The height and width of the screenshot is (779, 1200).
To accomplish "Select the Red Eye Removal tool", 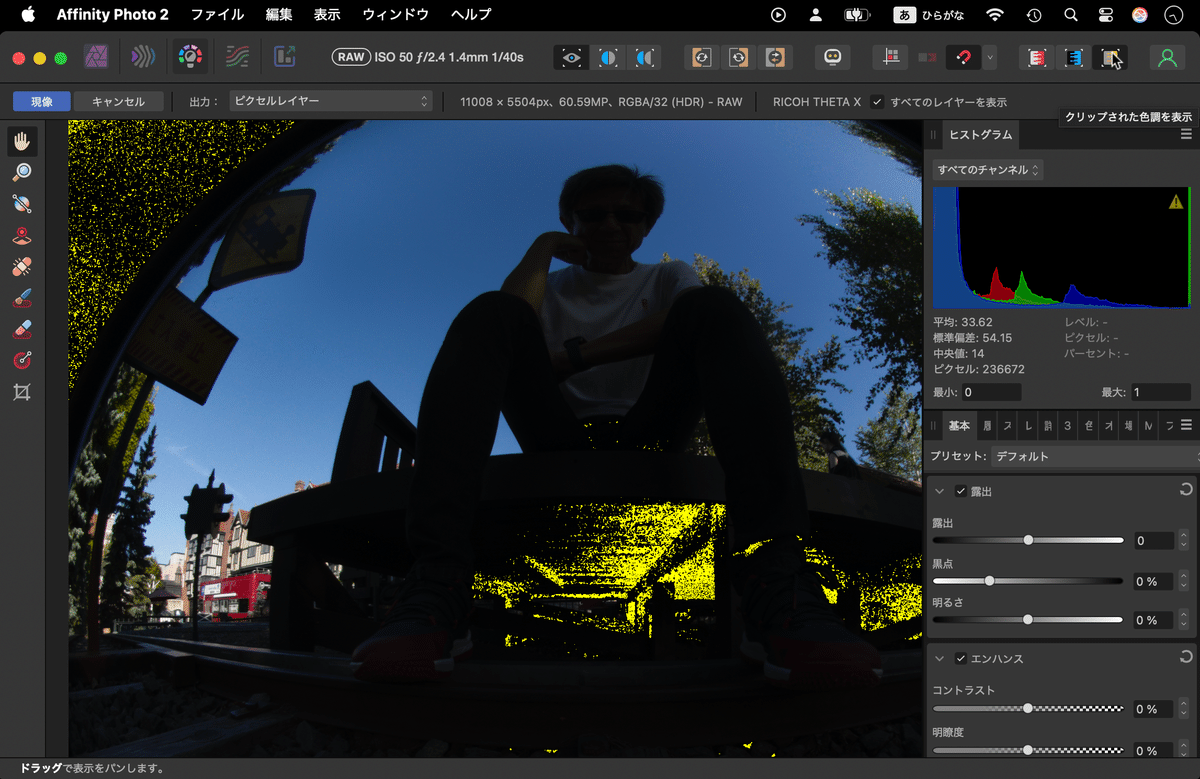I will click(23, 235).
